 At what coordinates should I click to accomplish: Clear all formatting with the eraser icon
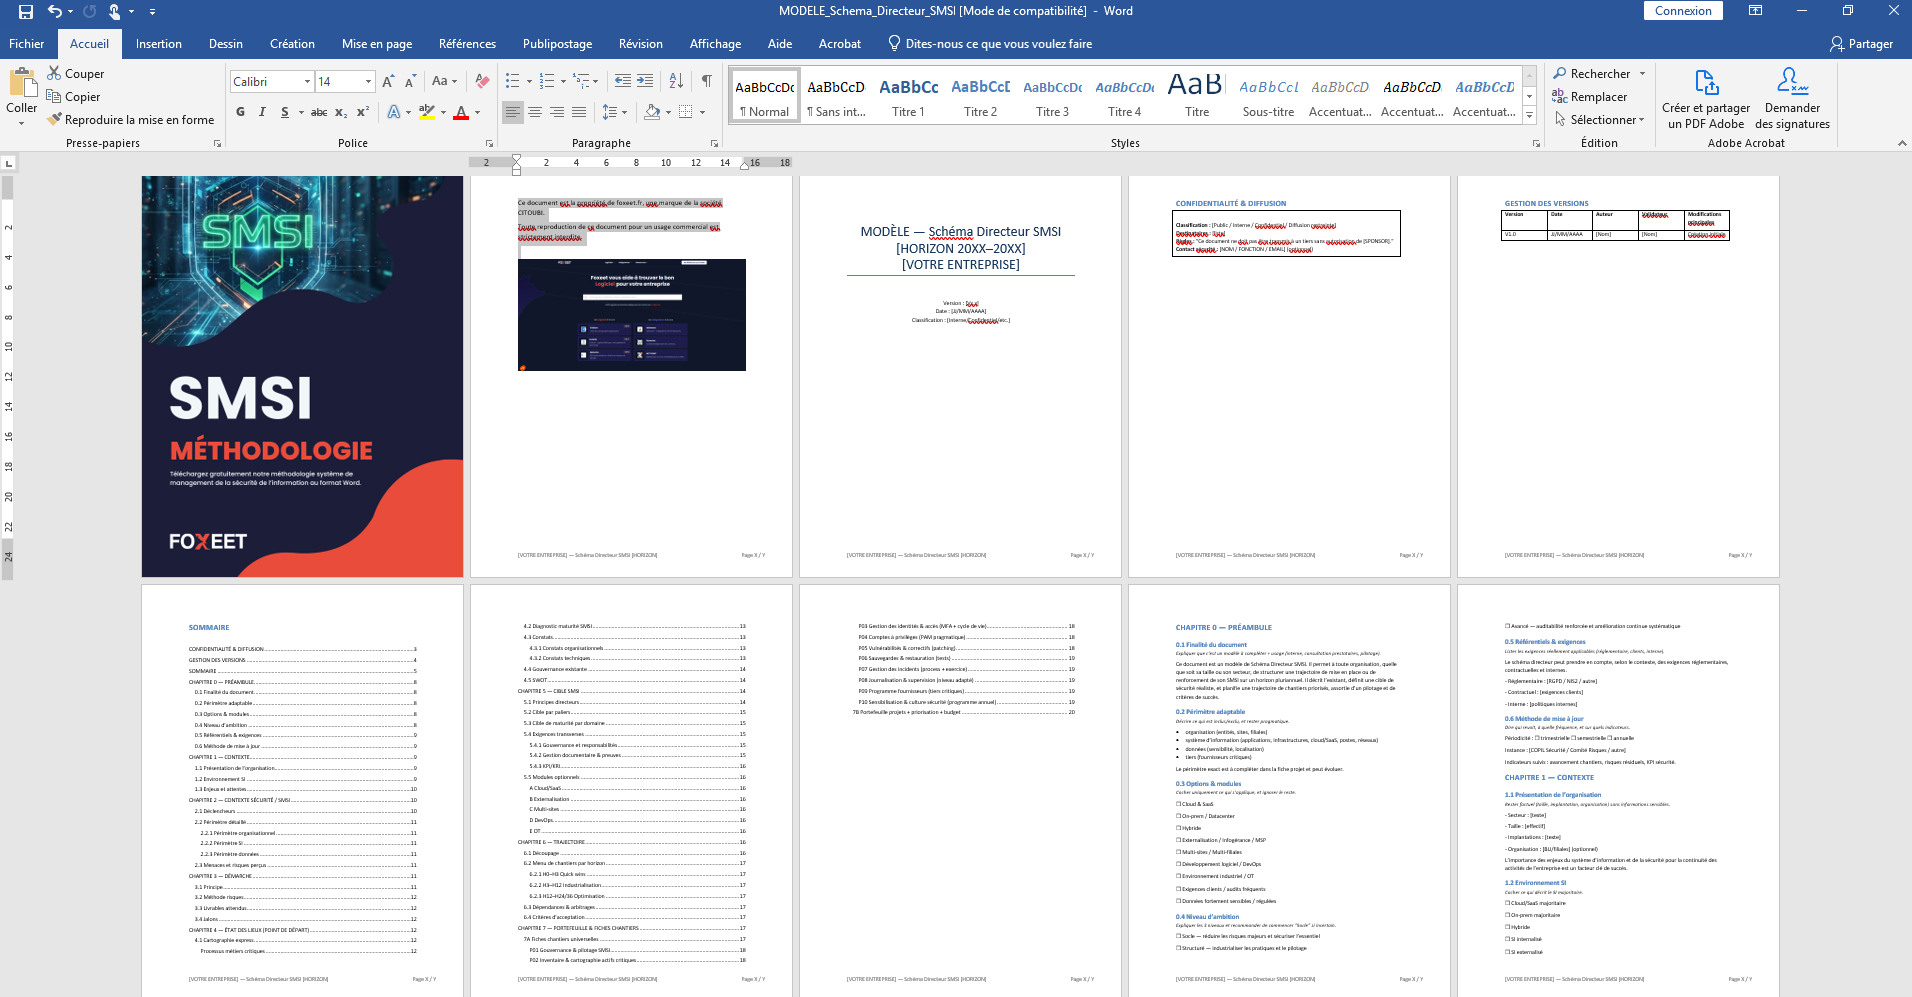coord(482,81)
